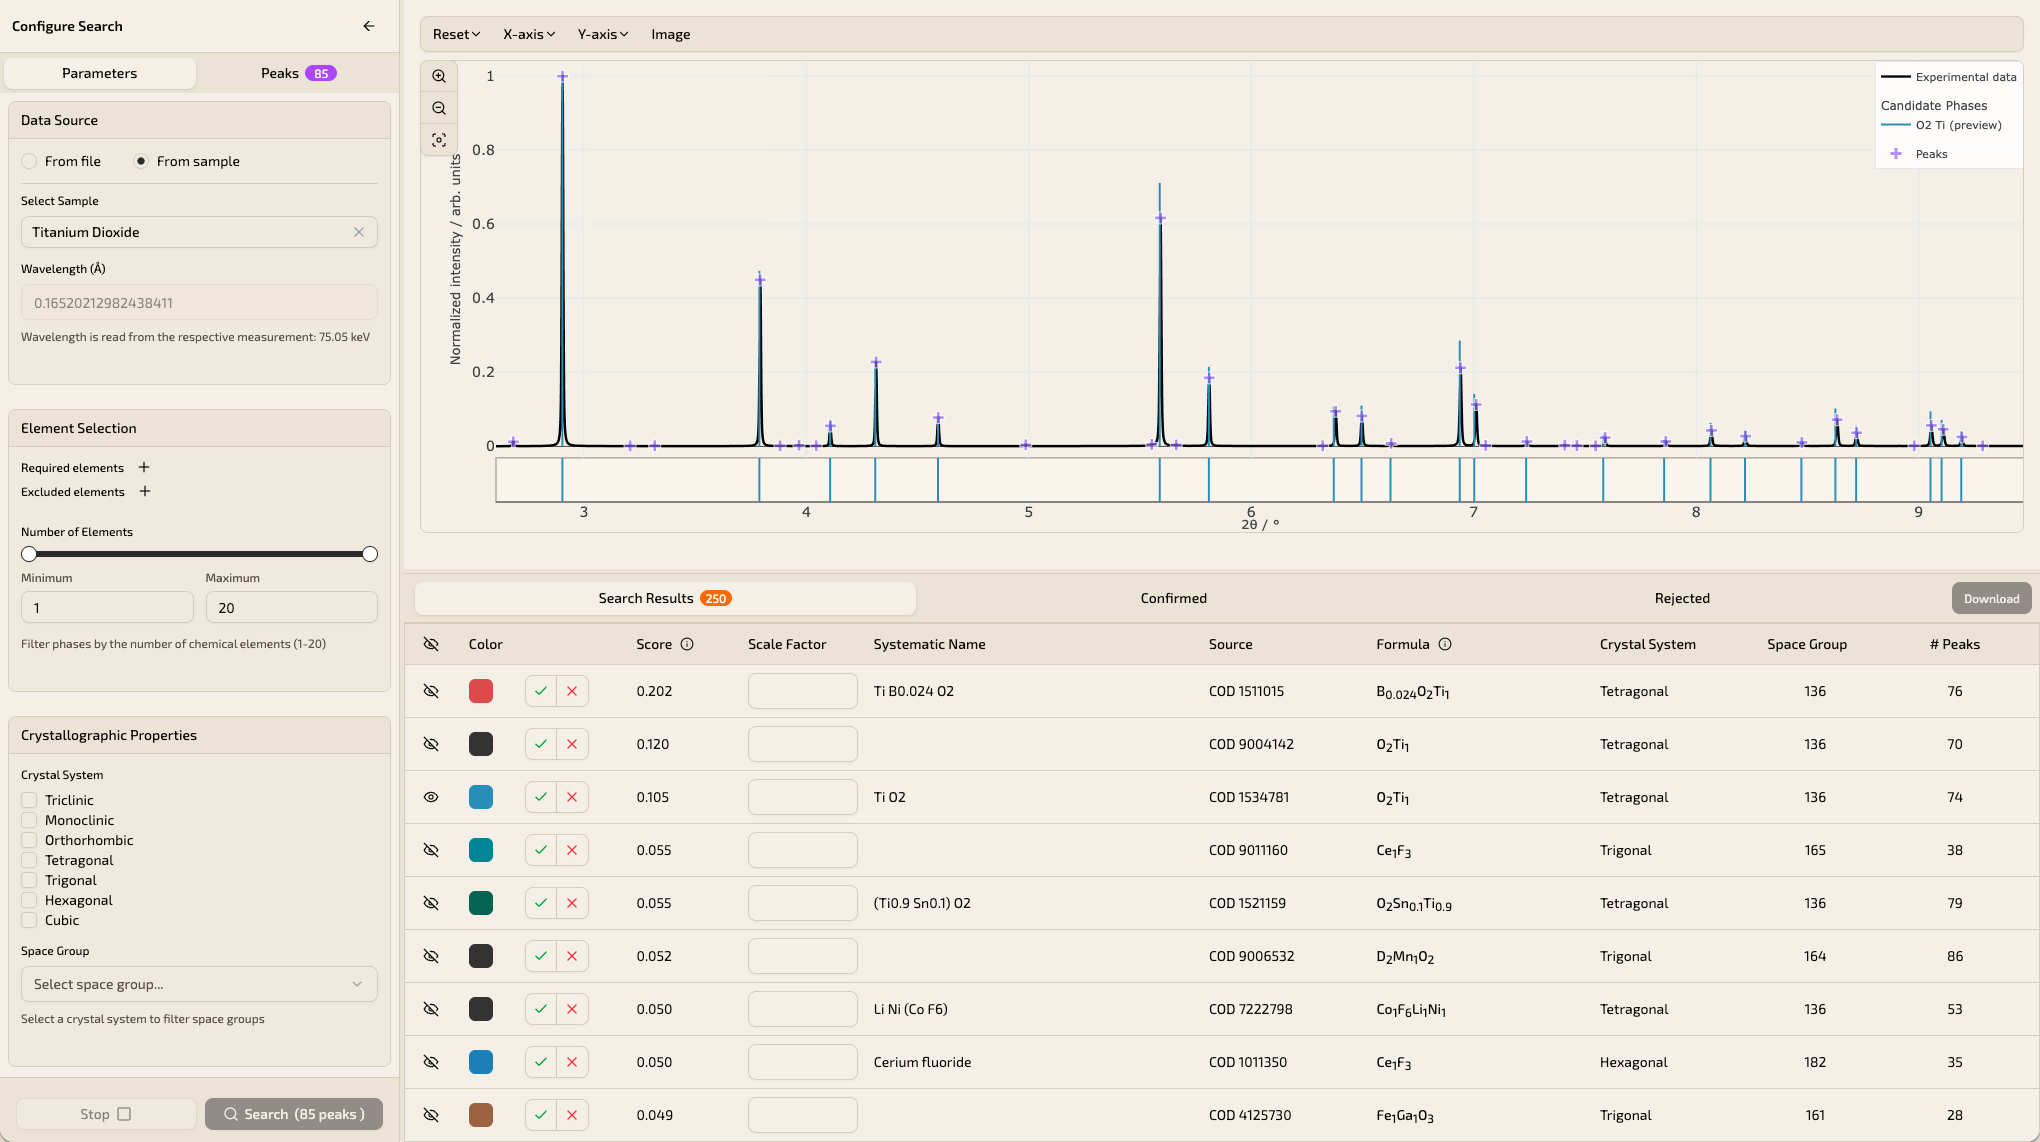Add a required element with the plus icon
The width and height of the screenshot is (2040, 1142).
[143, 467]
